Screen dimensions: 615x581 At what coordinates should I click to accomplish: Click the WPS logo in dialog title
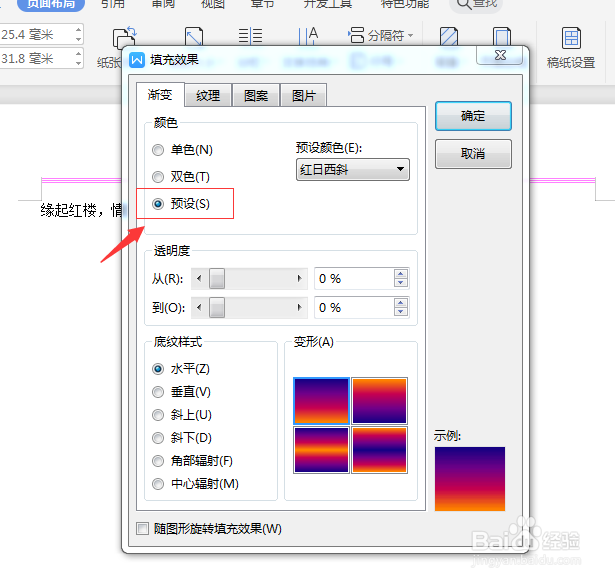point(137,60)
